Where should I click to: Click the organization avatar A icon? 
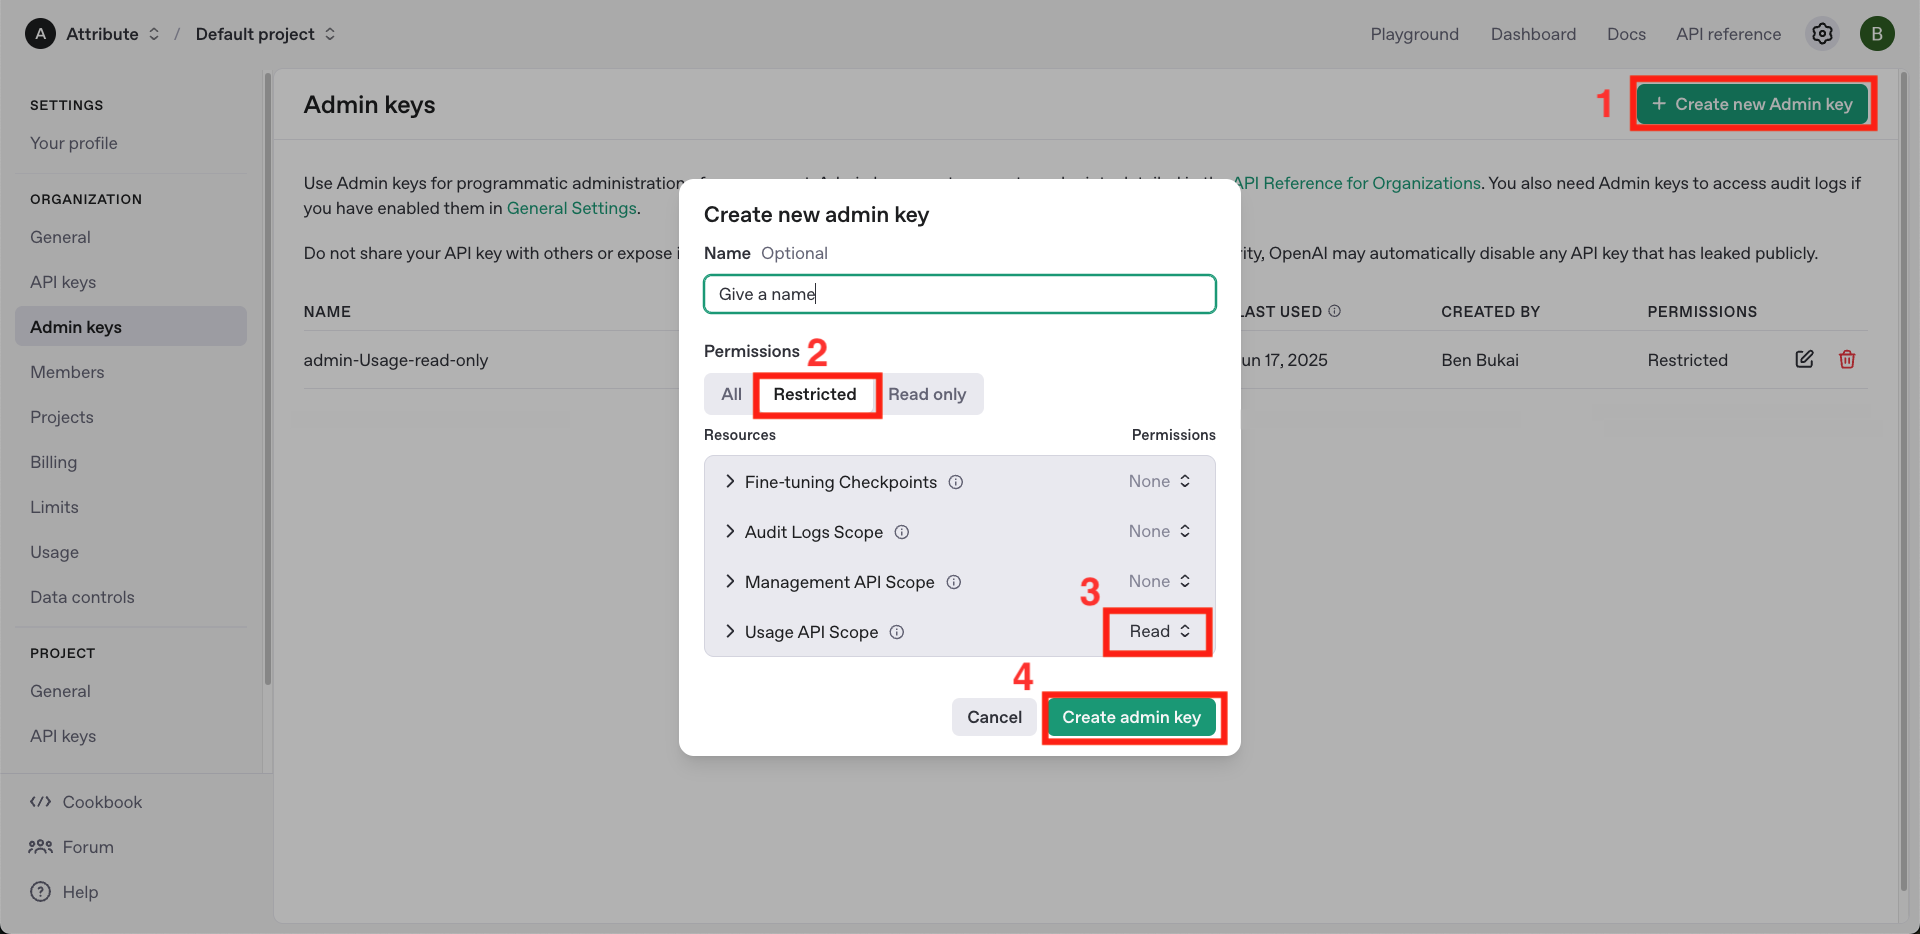click(40, 34)
